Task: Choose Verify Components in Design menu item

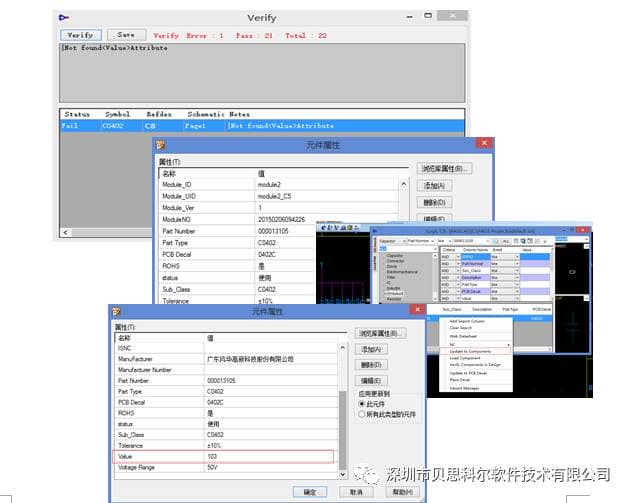Action: tap(475, 365)
